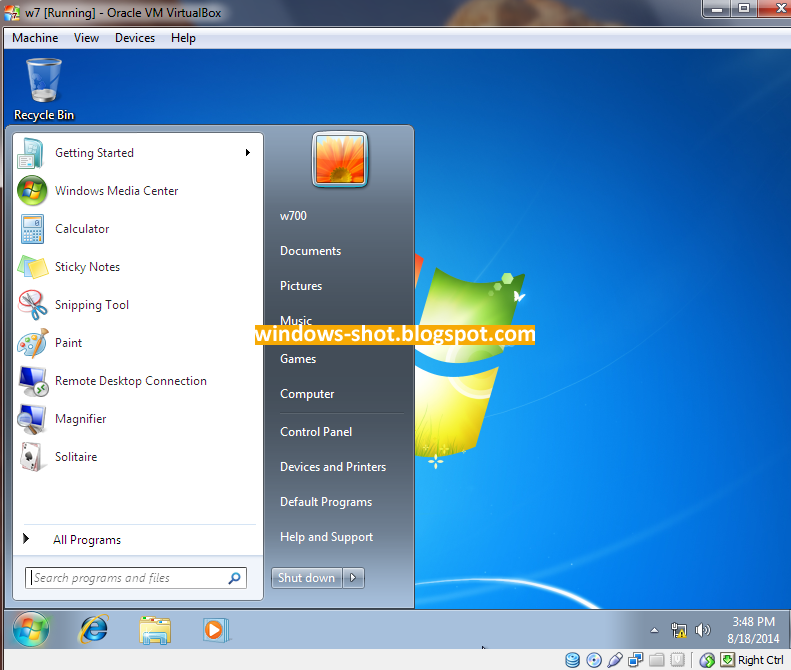Viewport: 791px width, 670px height.
Task: Click the network tray icon
Action: (679, 630)
